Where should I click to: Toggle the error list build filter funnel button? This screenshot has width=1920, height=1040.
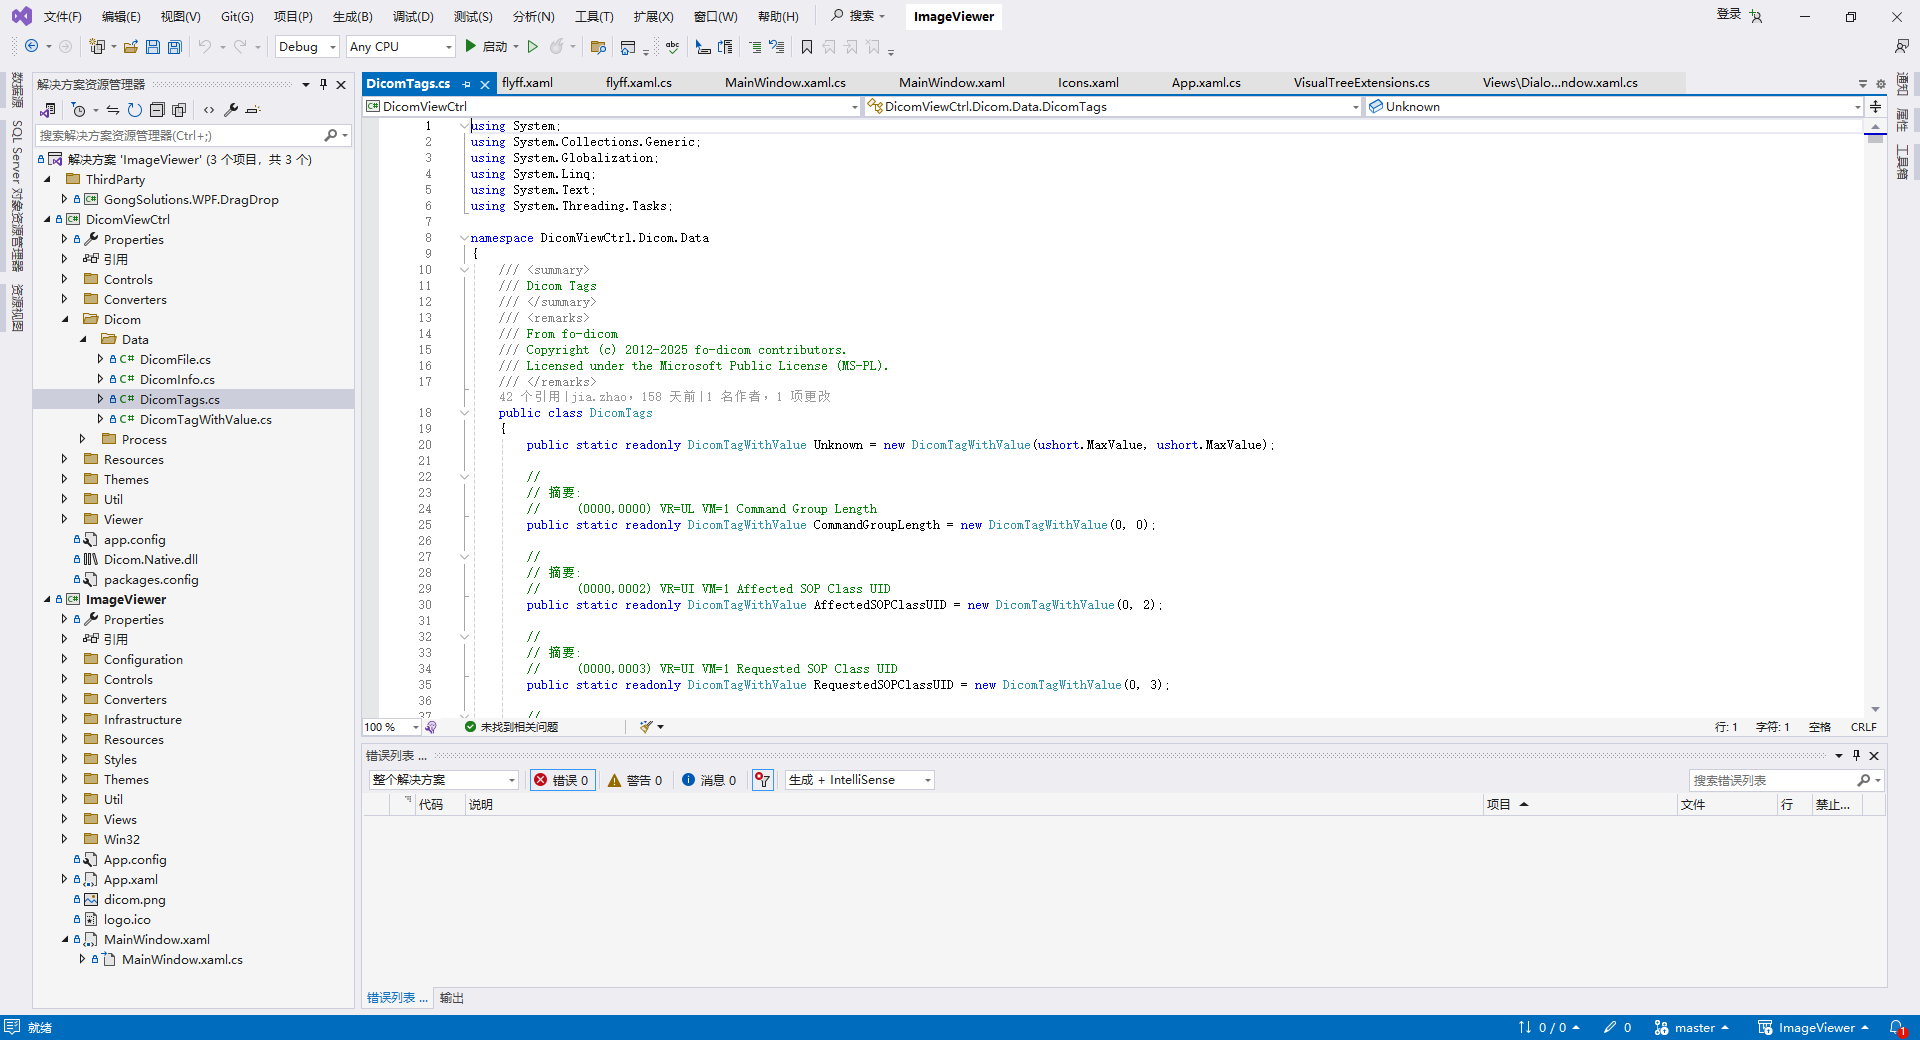tap(763, 780)
